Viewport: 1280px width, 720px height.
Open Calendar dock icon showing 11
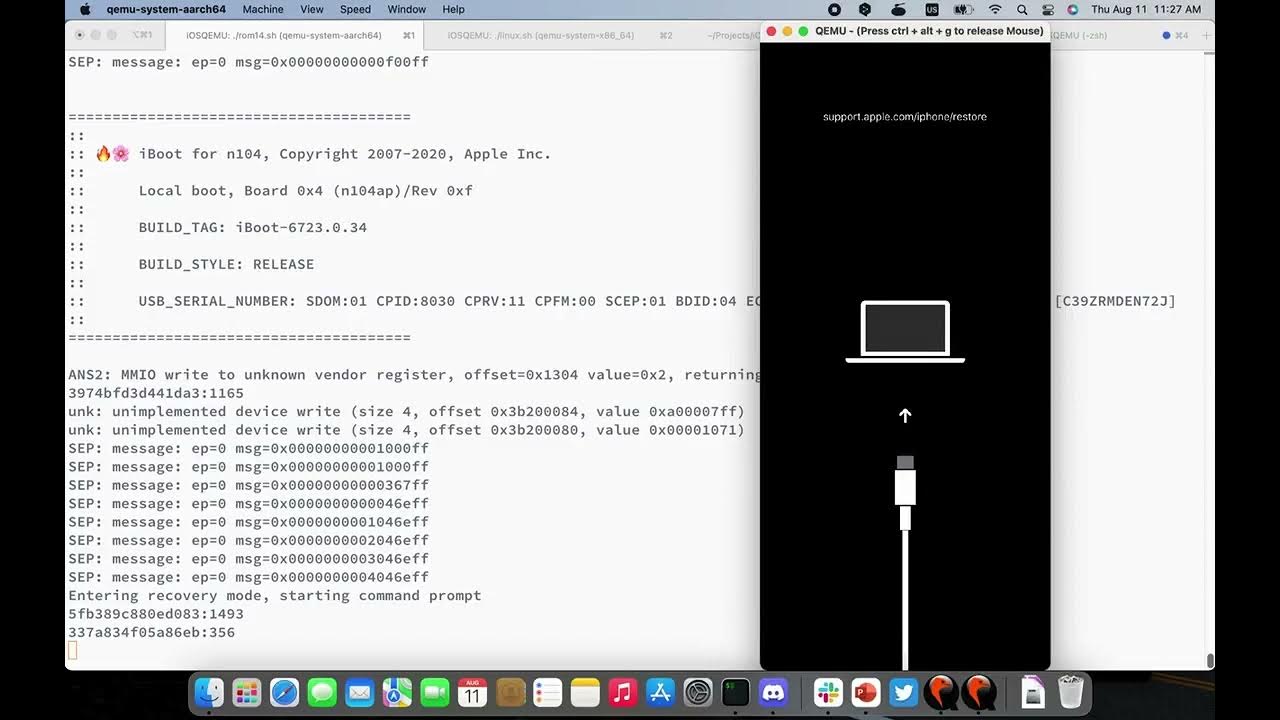coord(472,692)
